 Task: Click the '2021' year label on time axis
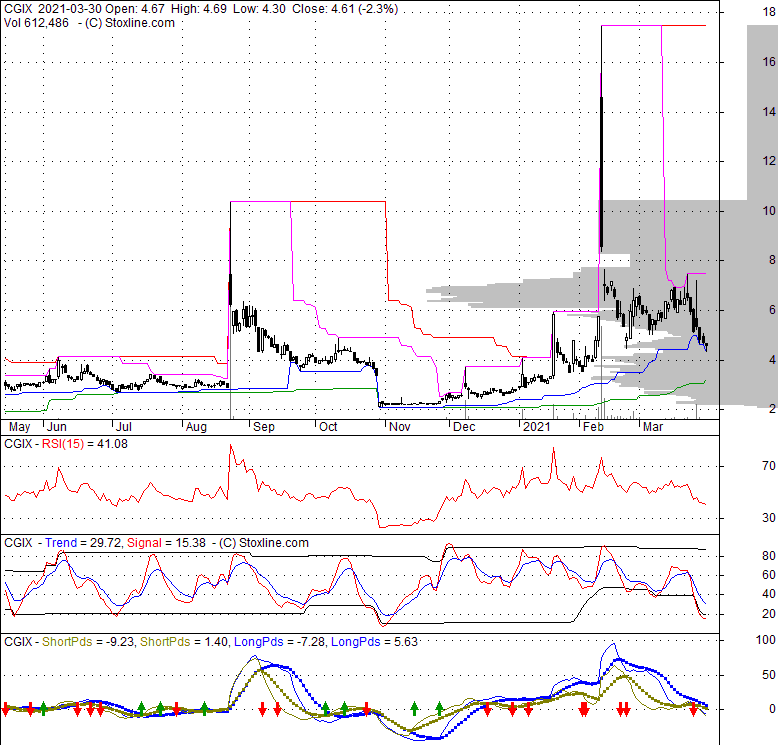537,427
